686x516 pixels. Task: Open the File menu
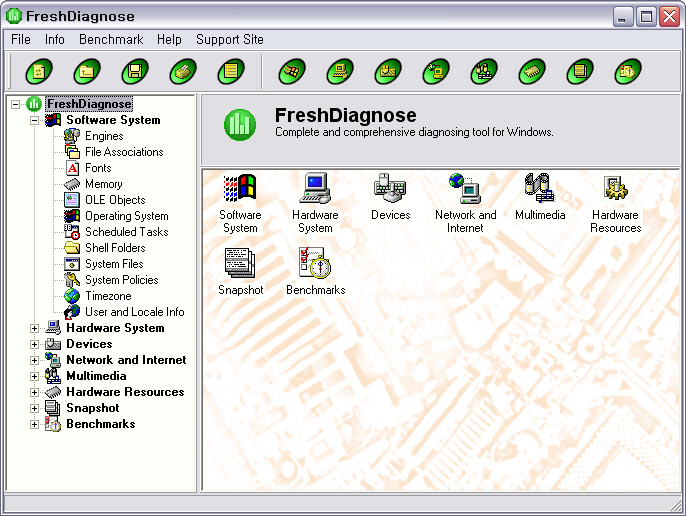21,39
